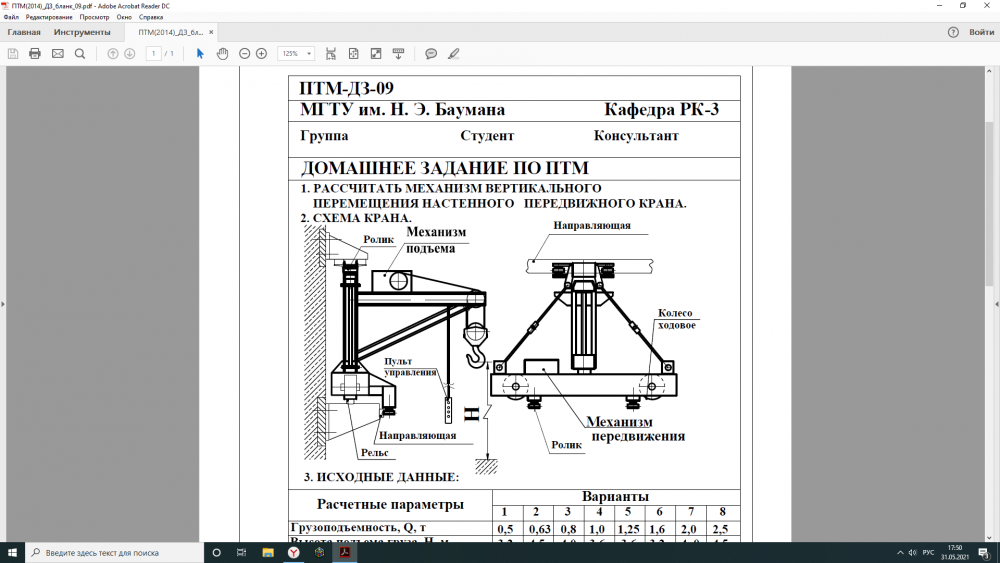
Task: Click the Help question mark icon
Action: click(x=953, y=32)
